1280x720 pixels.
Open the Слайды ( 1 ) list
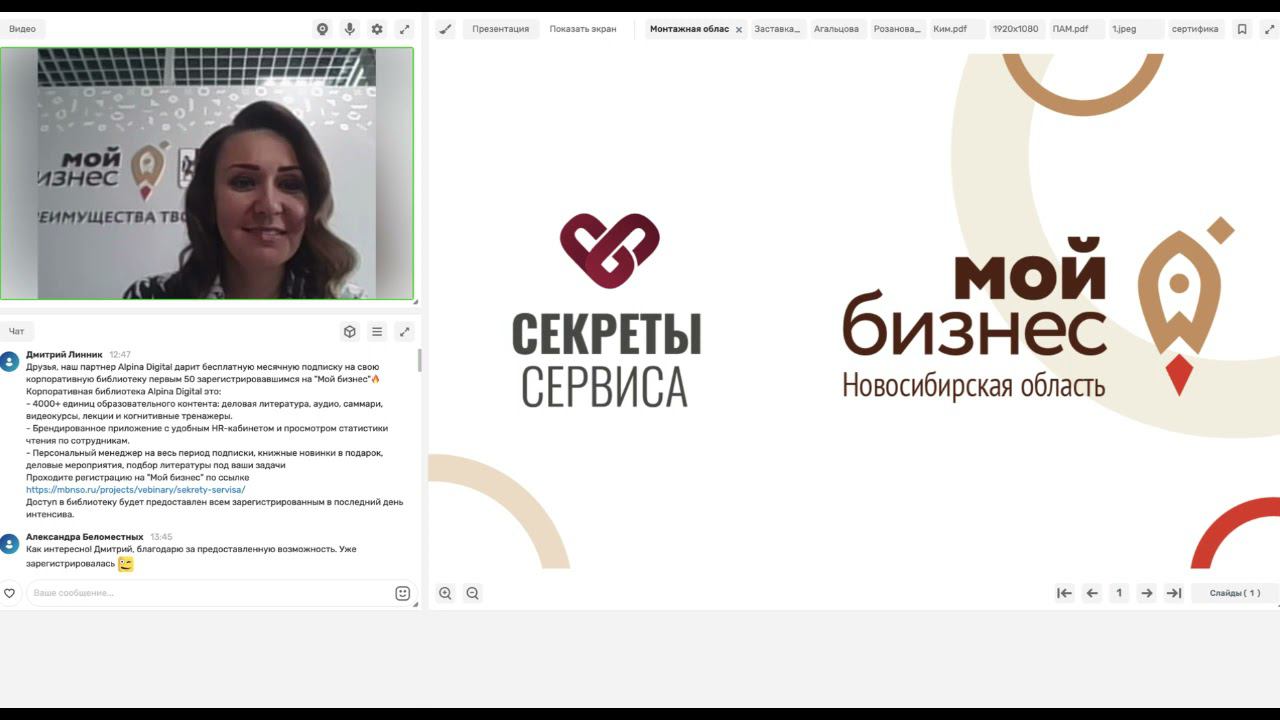[1235, 593]
